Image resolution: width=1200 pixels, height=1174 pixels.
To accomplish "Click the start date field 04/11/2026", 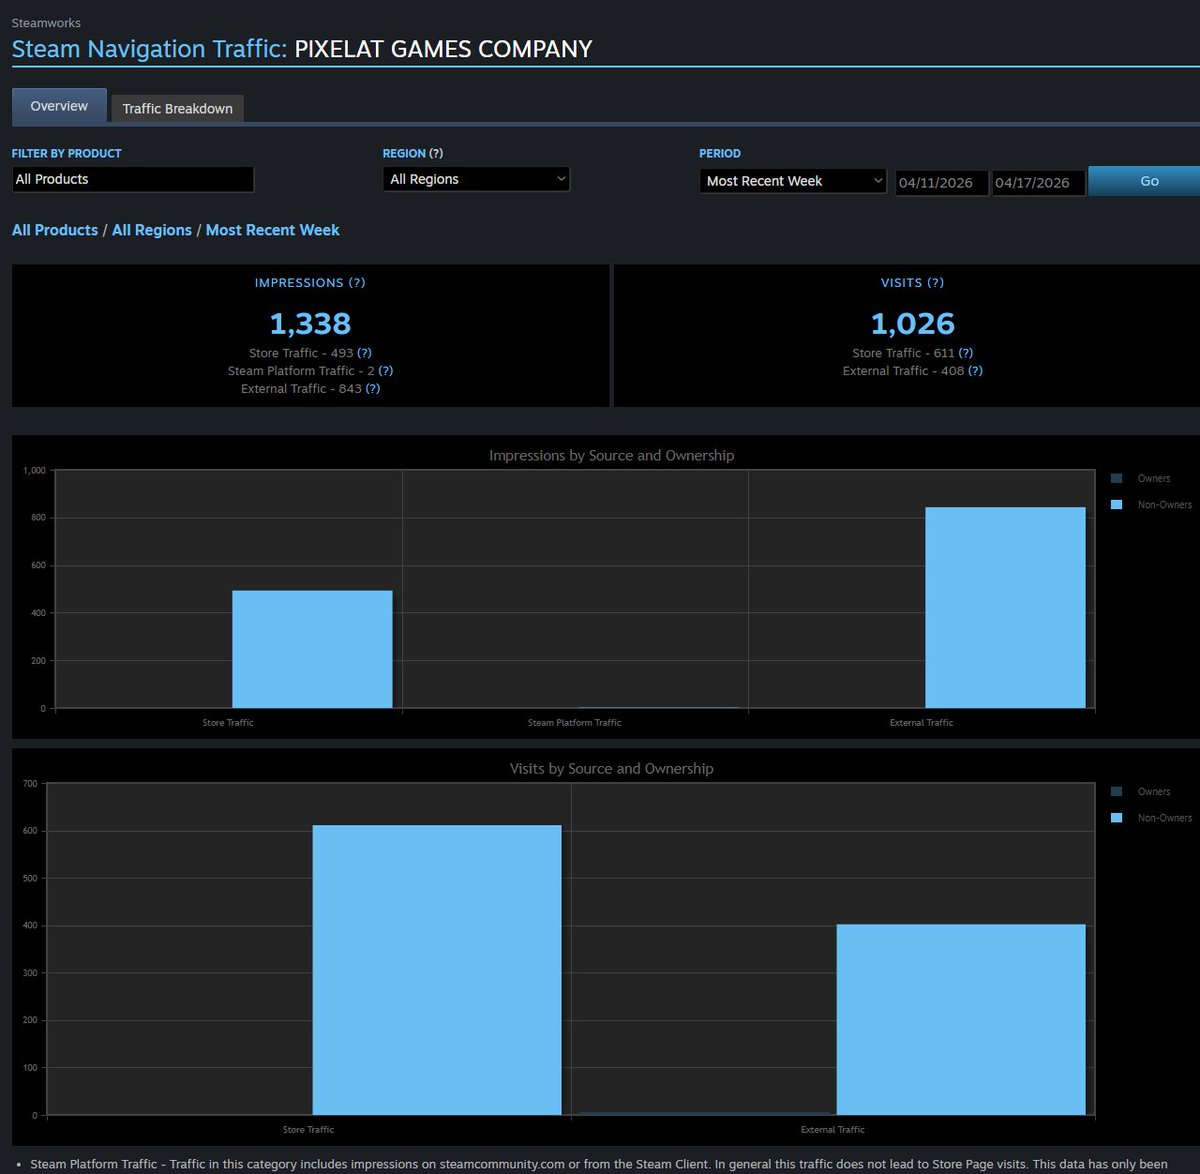I will 941,183.
